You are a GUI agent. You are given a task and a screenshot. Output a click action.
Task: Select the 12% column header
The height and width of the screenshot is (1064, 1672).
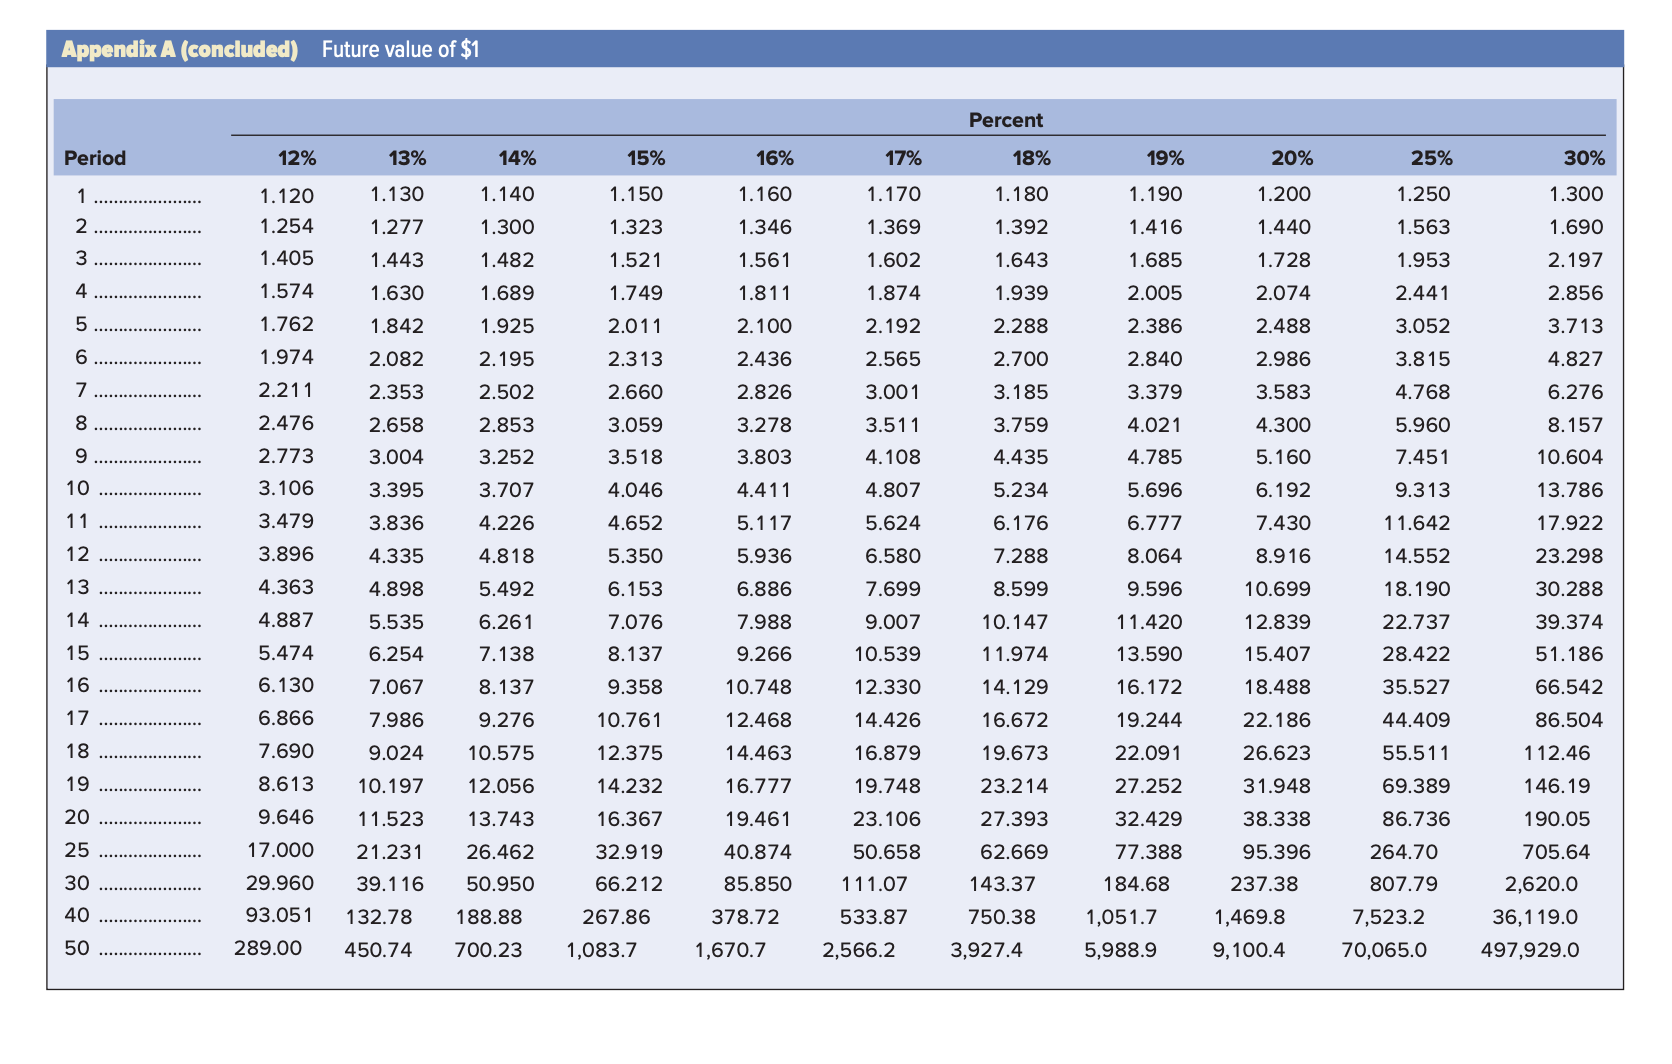(295, 157)
